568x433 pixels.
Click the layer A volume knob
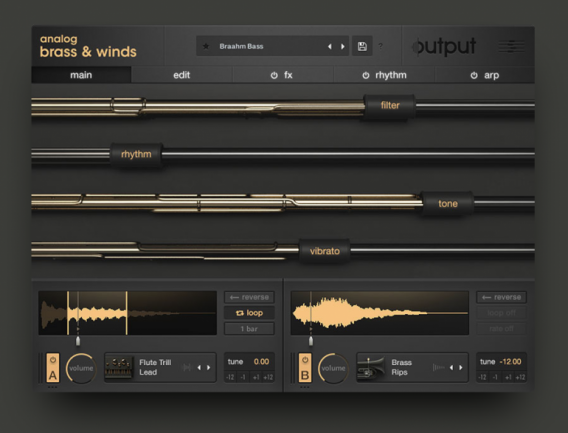click(x=81, y=368)
